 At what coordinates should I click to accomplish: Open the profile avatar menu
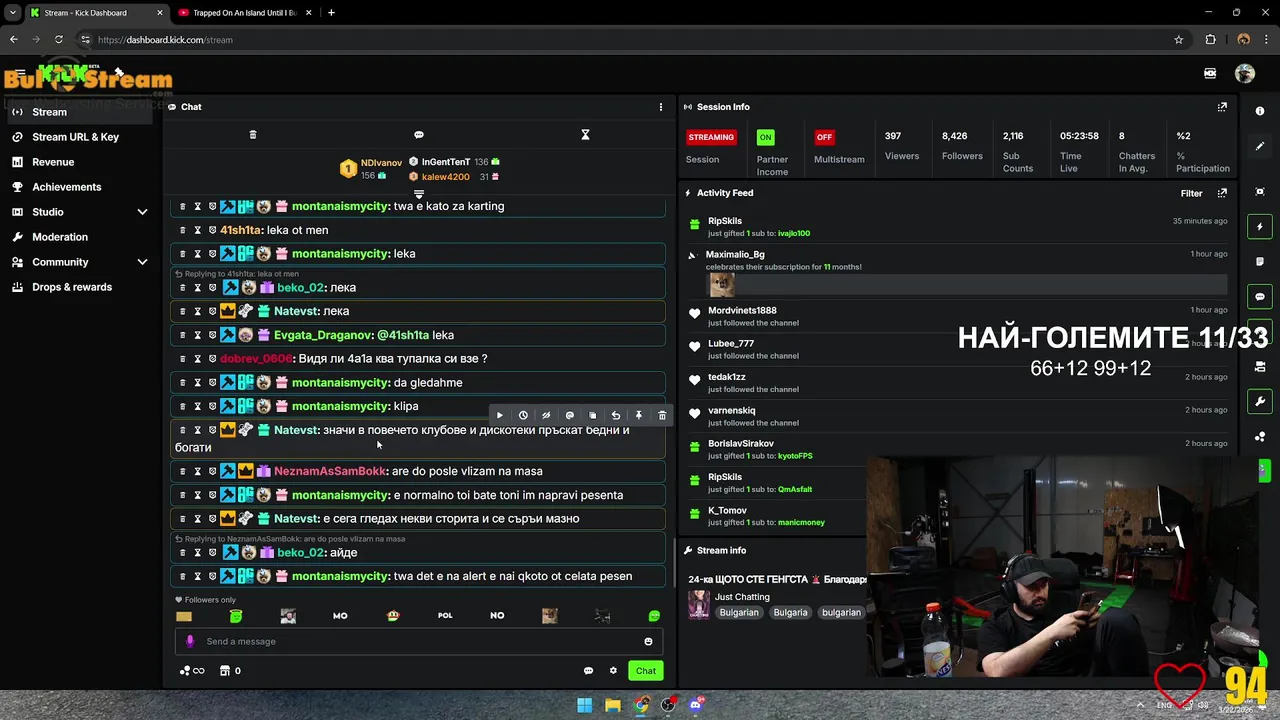[x=1245, y=73]
